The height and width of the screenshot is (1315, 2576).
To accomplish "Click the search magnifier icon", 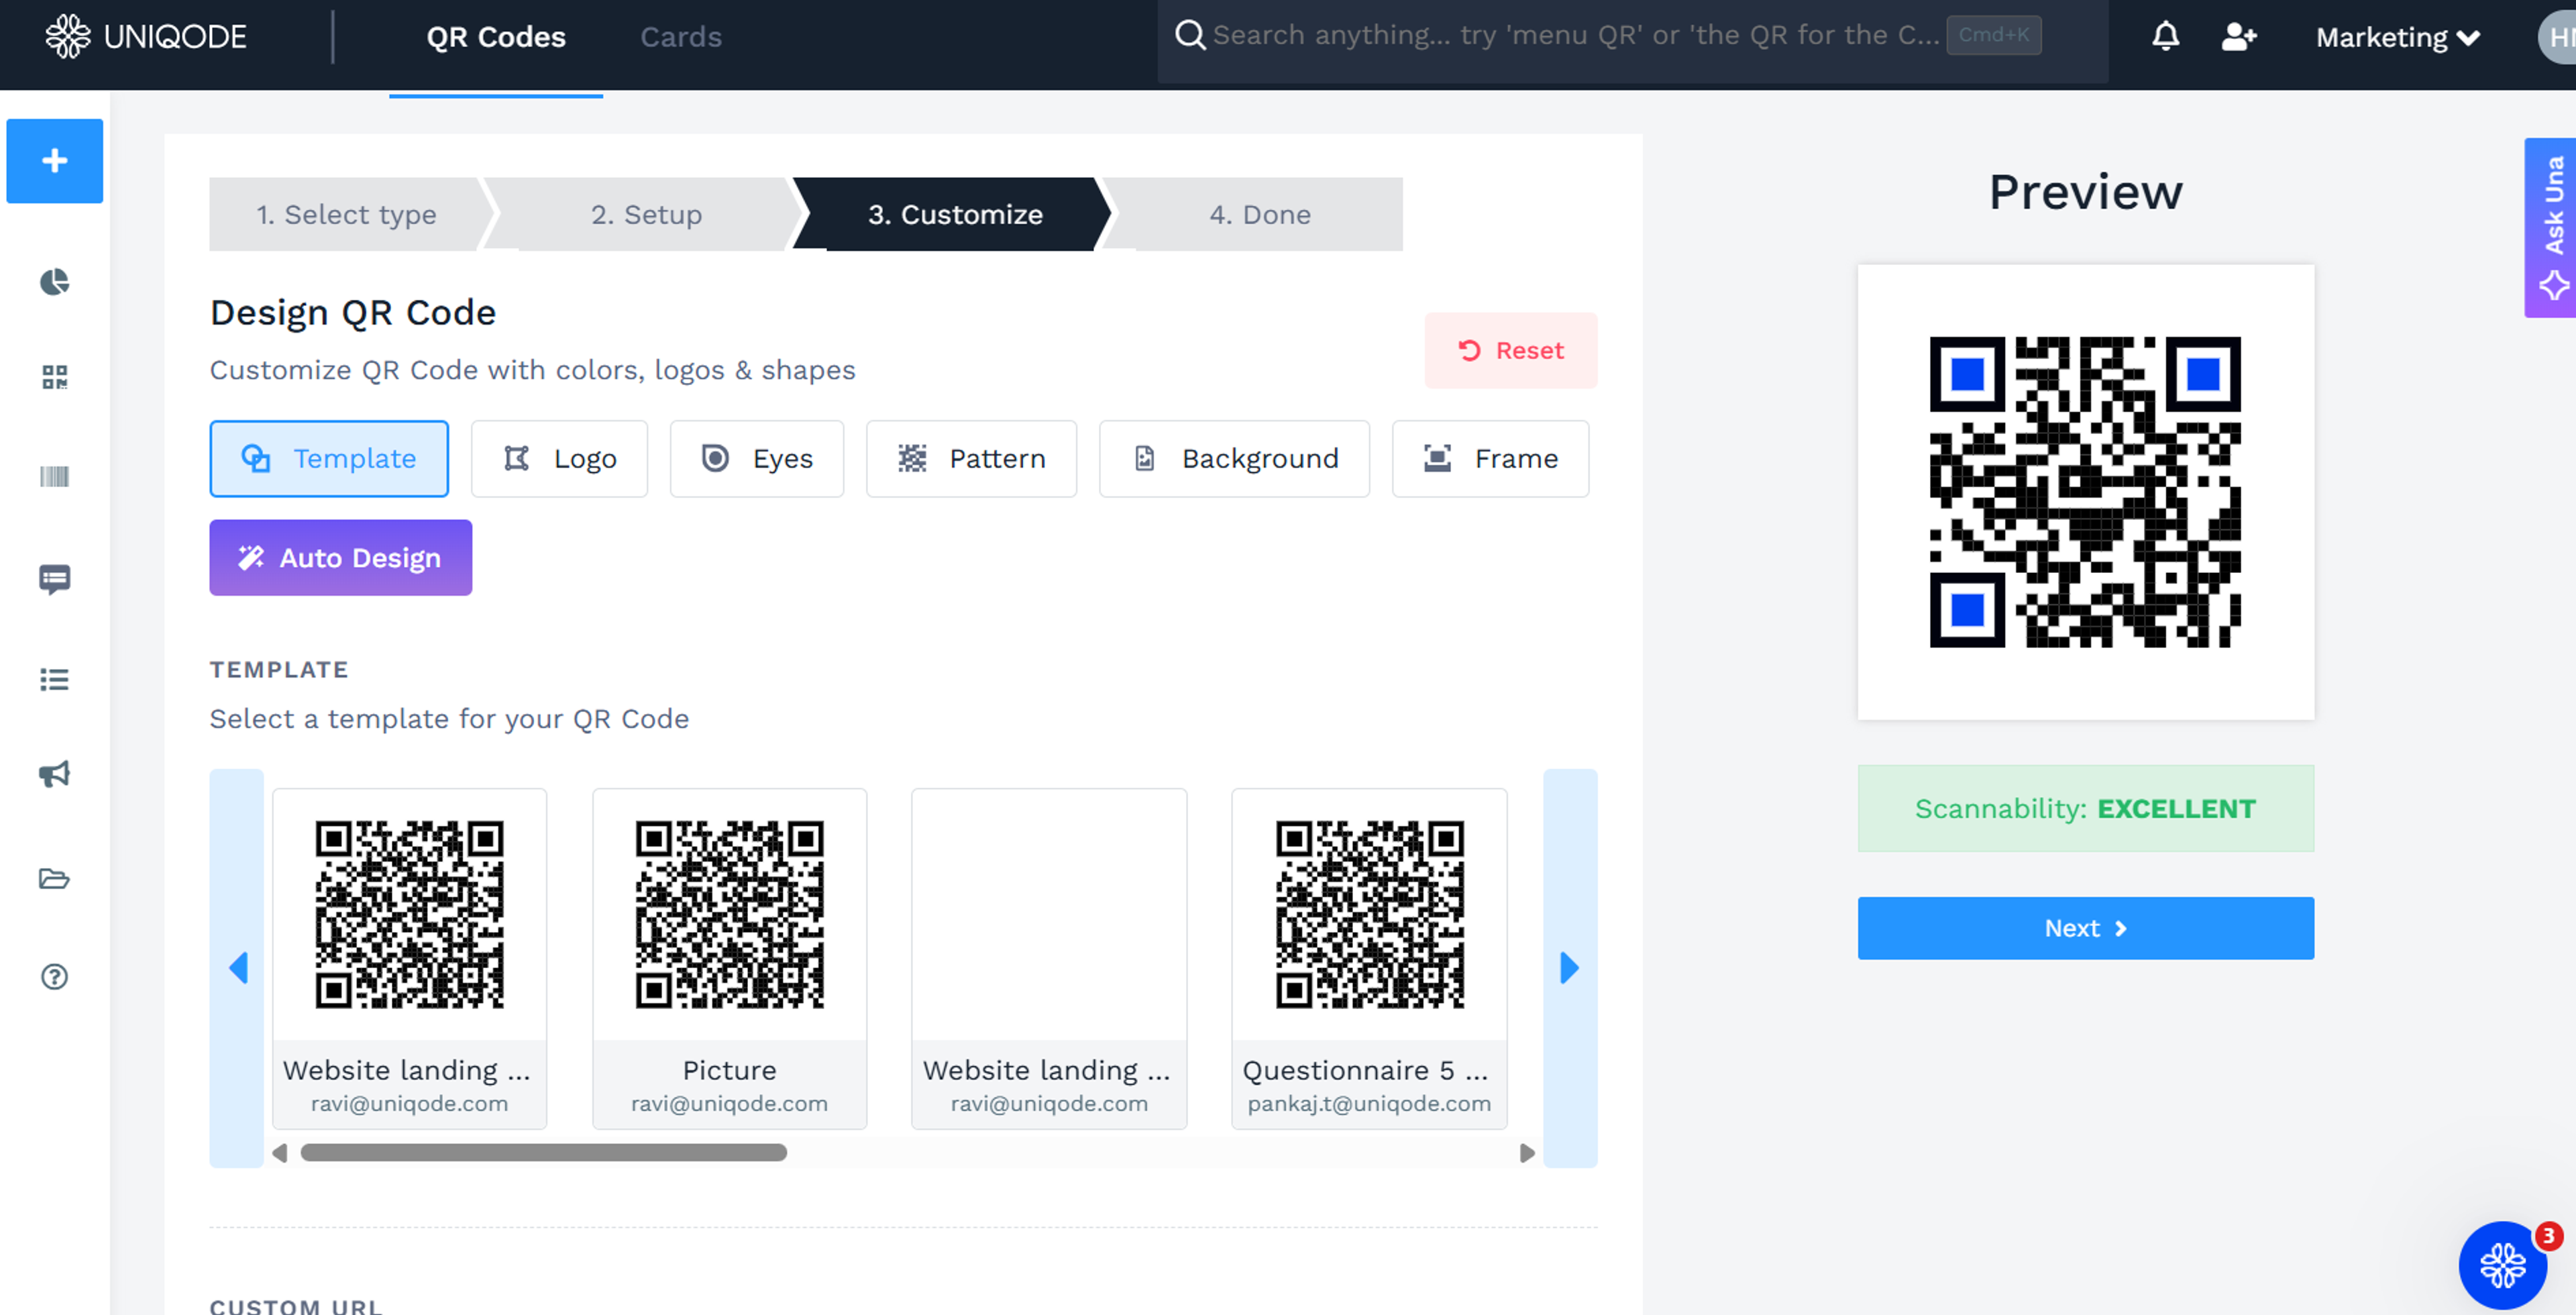I will coord(1189,35).
